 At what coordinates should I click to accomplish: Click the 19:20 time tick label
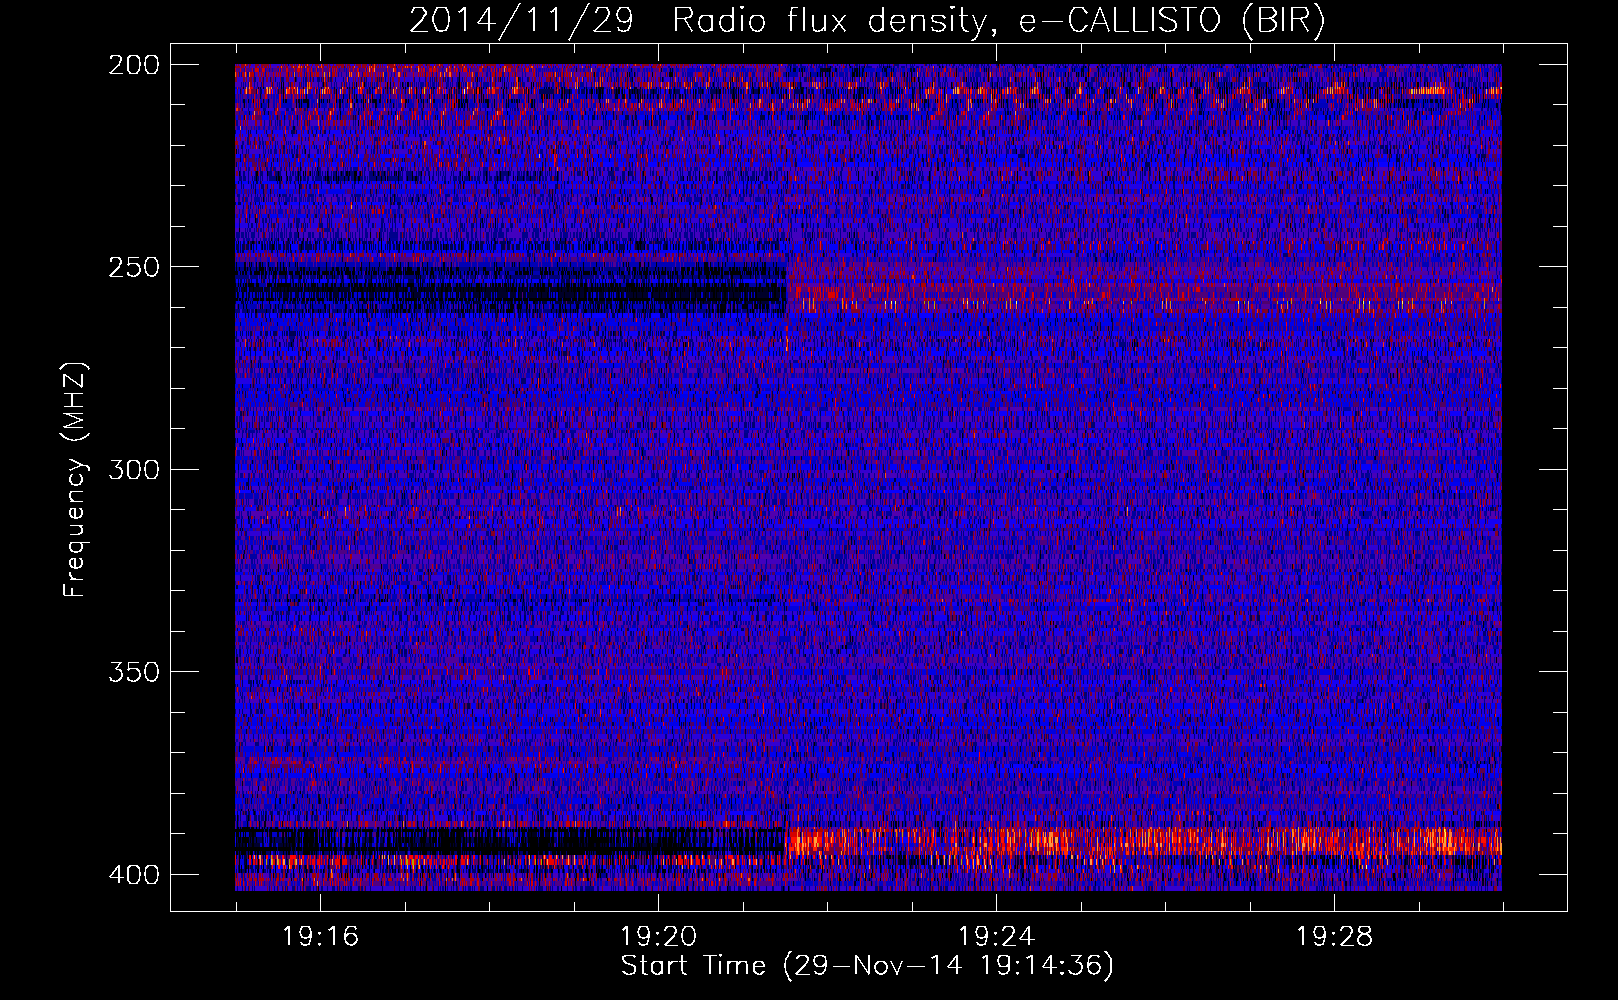658,937
